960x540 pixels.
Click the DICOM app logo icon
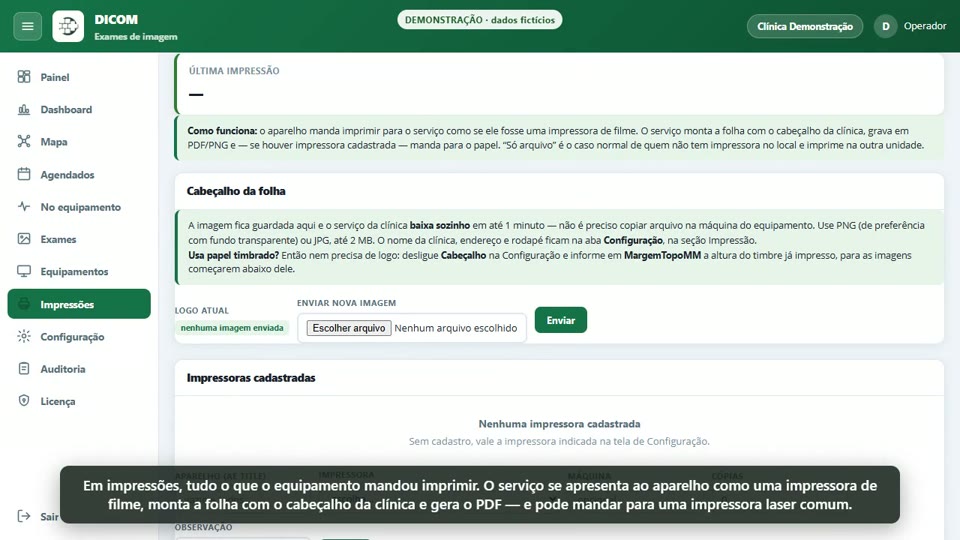click(68, 26)
